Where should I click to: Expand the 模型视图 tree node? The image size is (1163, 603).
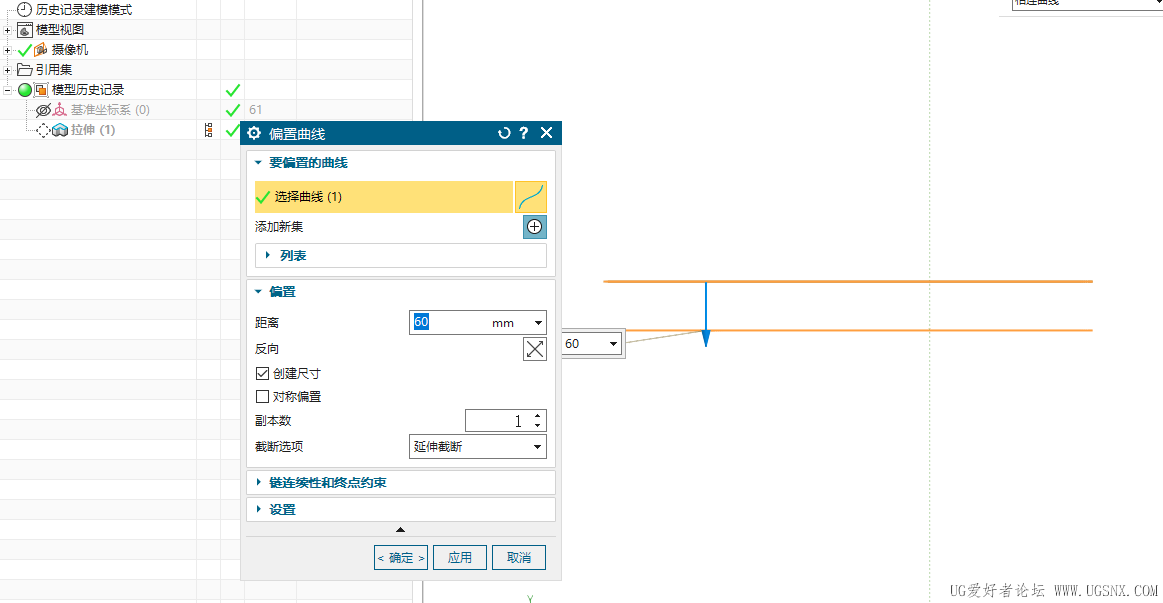coord(7,30)
